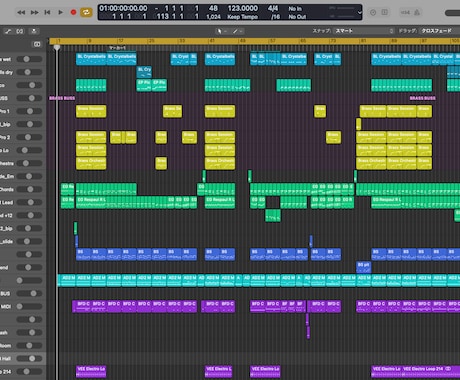This screenshot has height=380, width=460.
Task: Go to the project start with transport button
Action: pyautogui.click(x=47, y=12)
